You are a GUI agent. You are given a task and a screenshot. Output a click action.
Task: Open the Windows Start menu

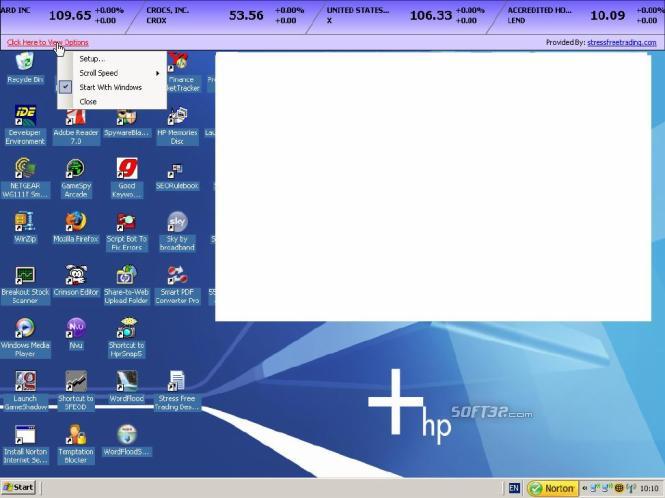click(x=18, y=488)
